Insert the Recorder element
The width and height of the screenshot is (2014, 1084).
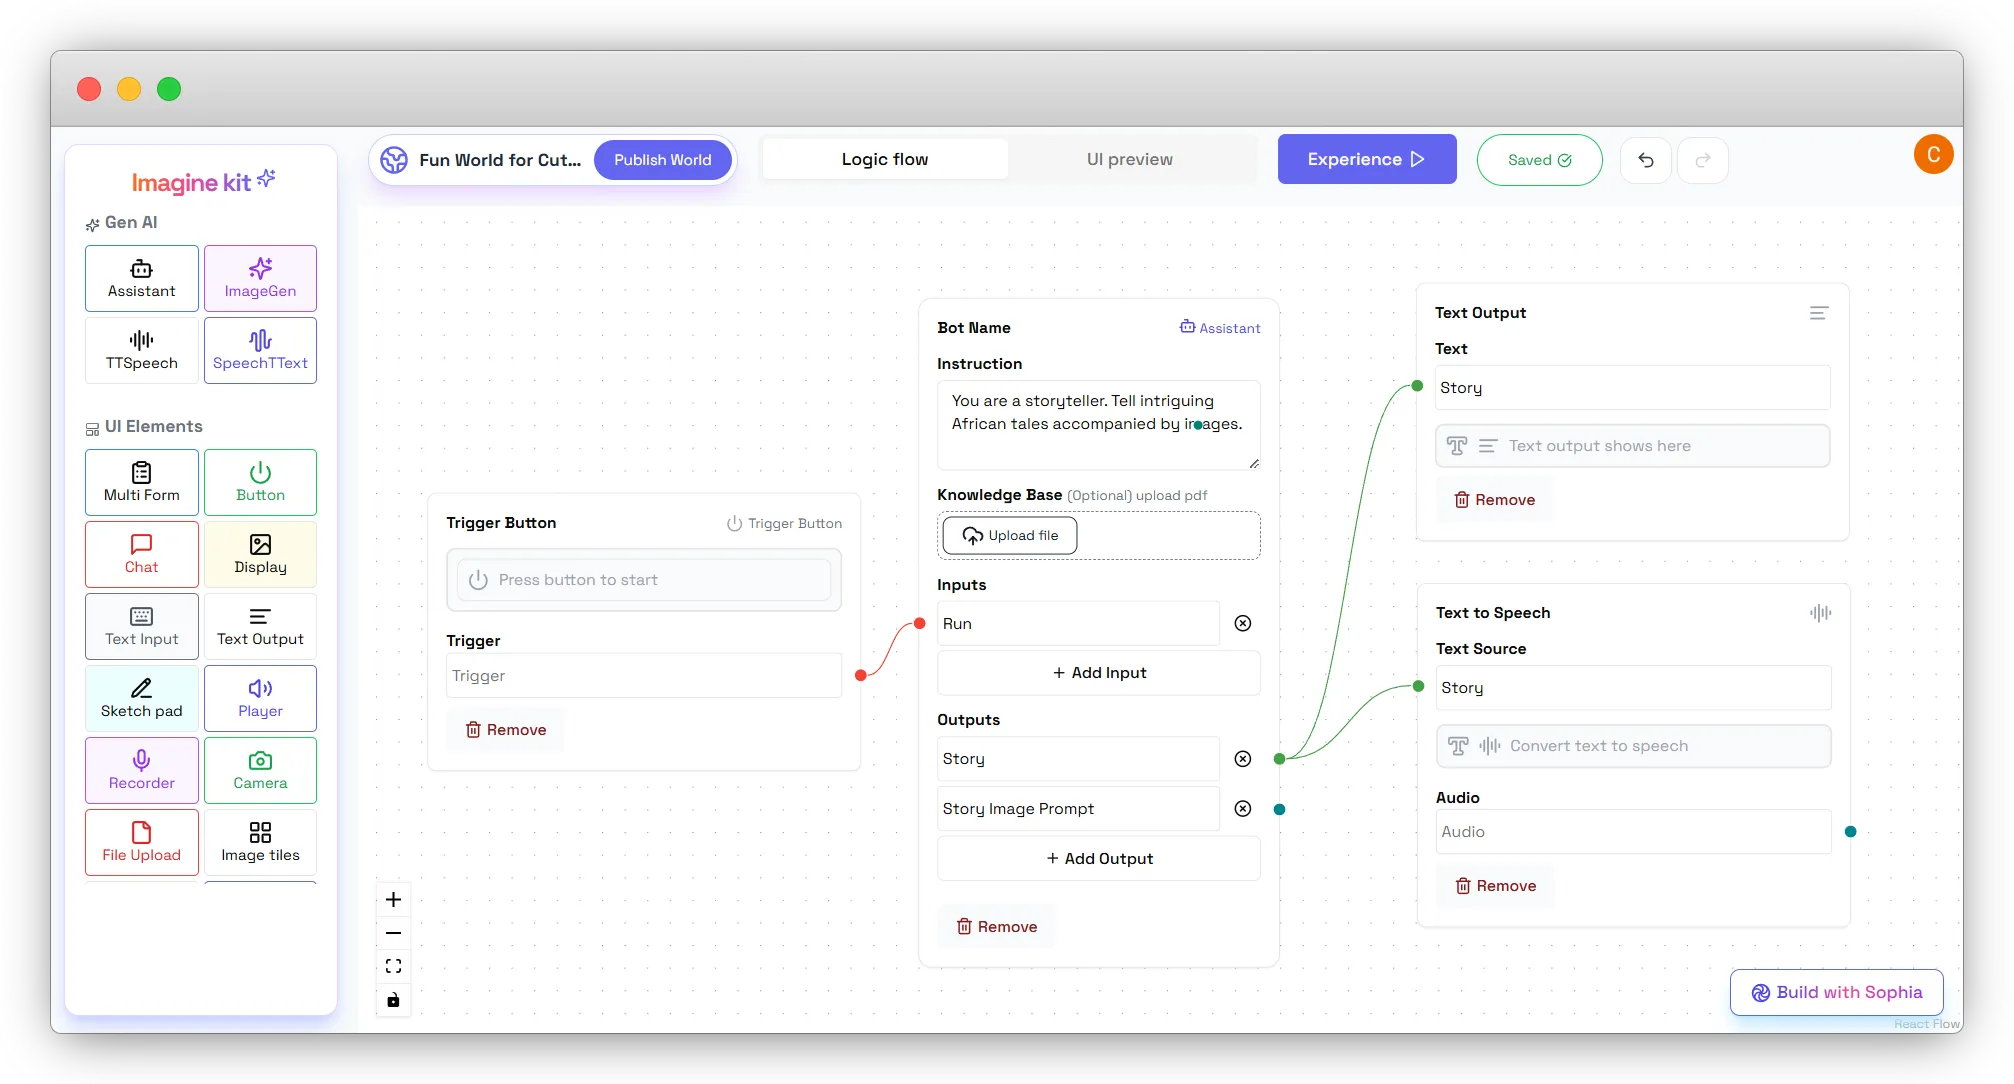(141, 770)
